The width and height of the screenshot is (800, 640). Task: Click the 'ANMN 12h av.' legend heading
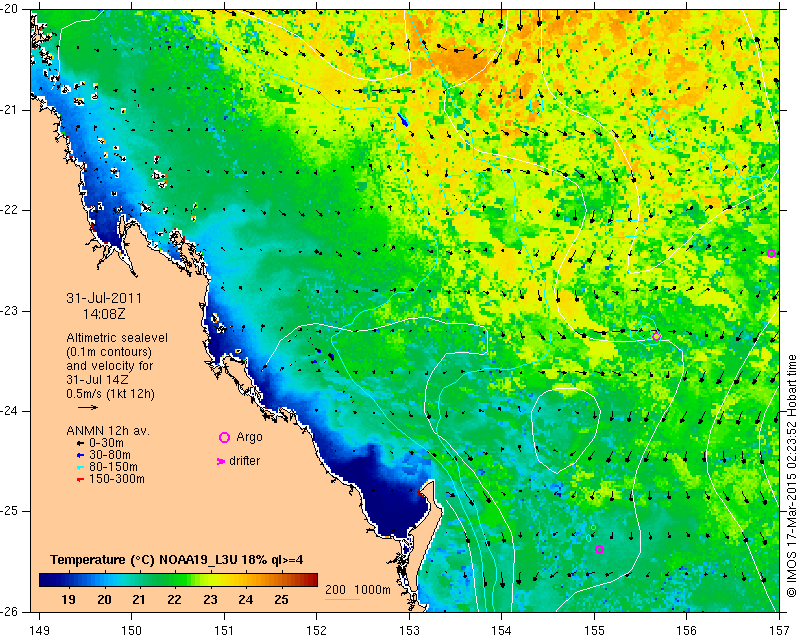[108, 431]
